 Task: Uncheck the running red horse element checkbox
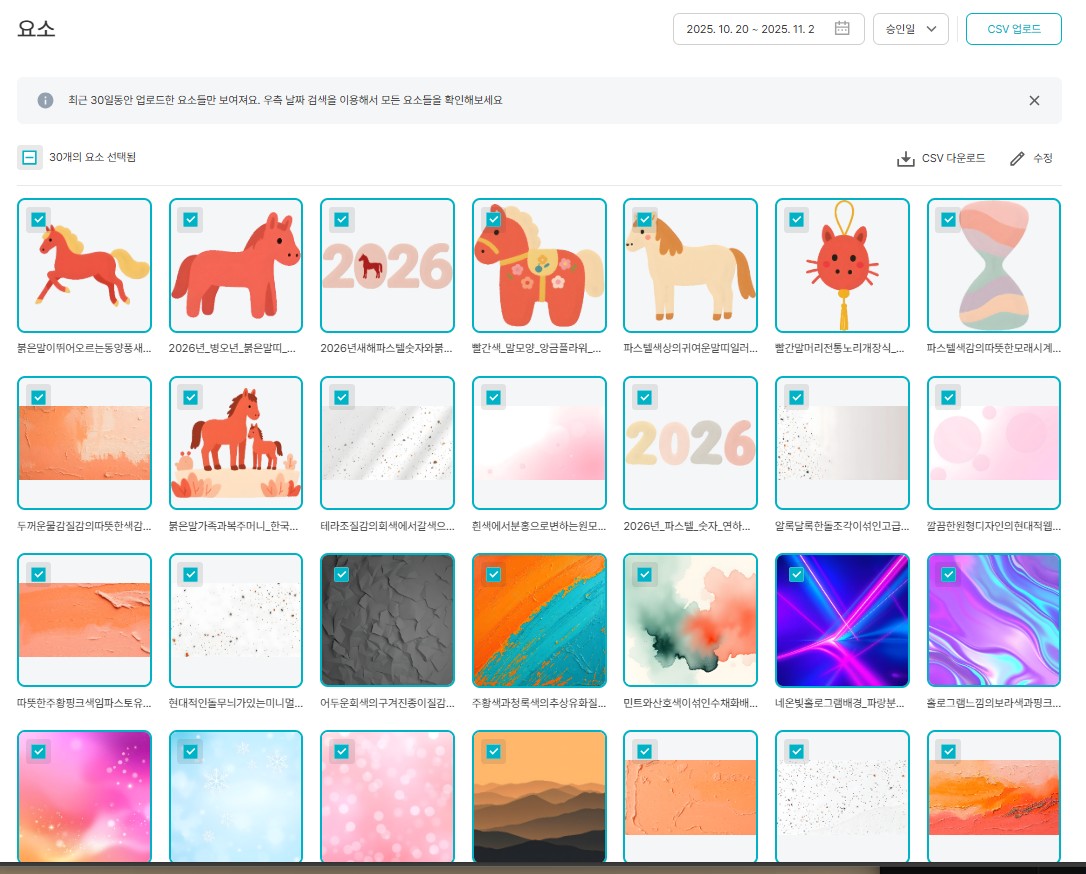tap(38, 219)
